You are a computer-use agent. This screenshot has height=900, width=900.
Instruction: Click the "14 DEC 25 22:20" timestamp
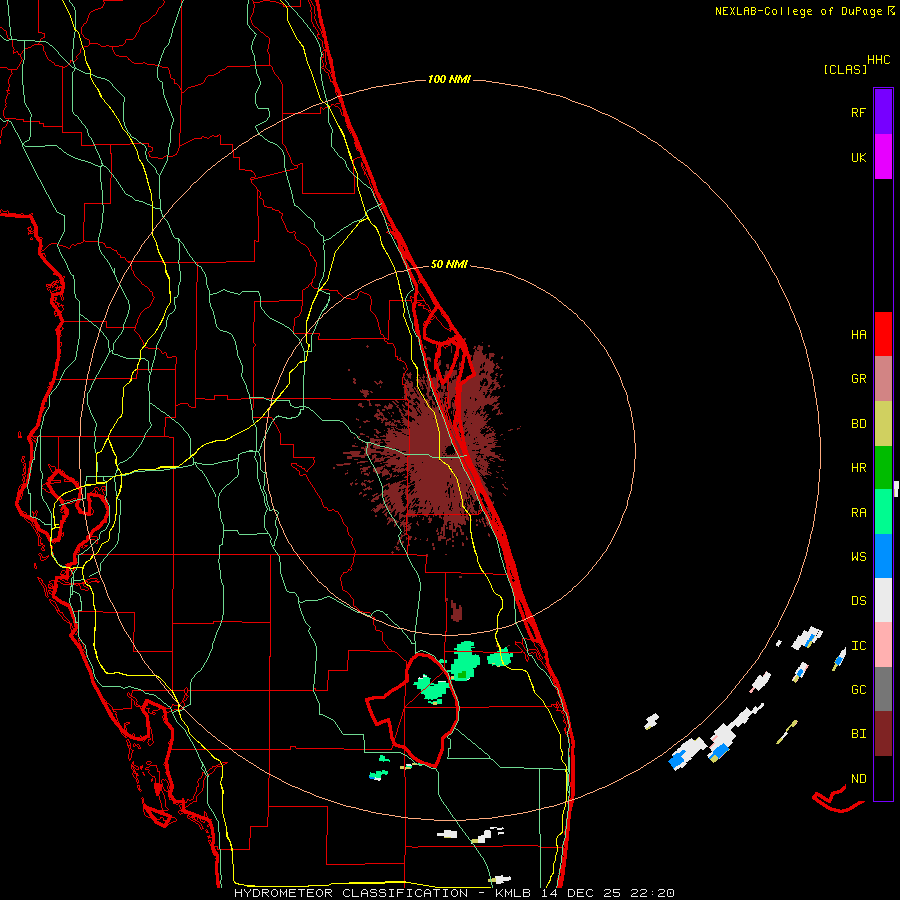[608, 893]
